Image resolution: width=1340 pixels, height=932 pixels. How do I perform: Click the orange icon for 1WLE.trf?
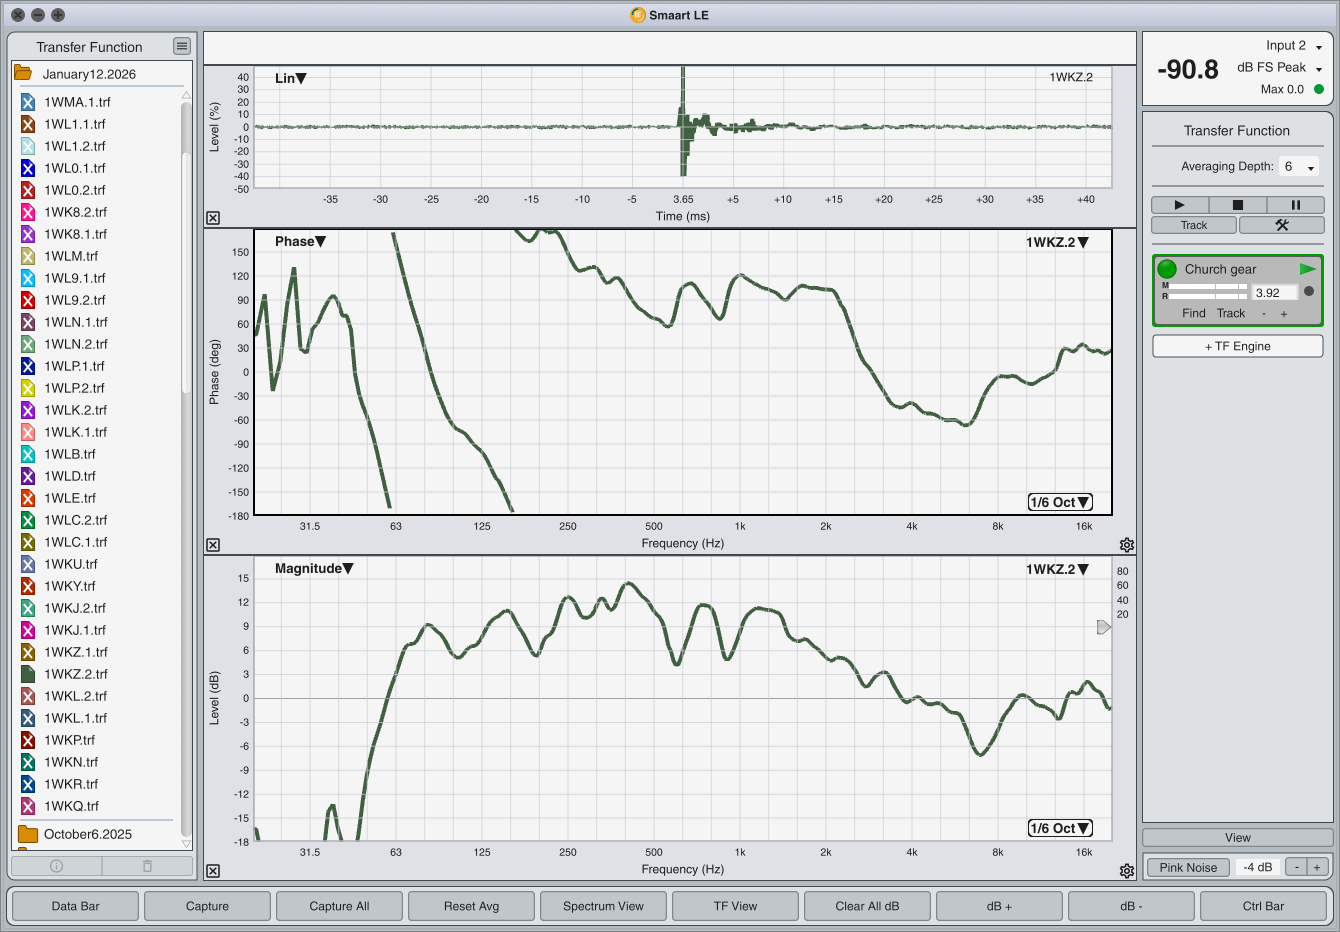coord(28,498)
